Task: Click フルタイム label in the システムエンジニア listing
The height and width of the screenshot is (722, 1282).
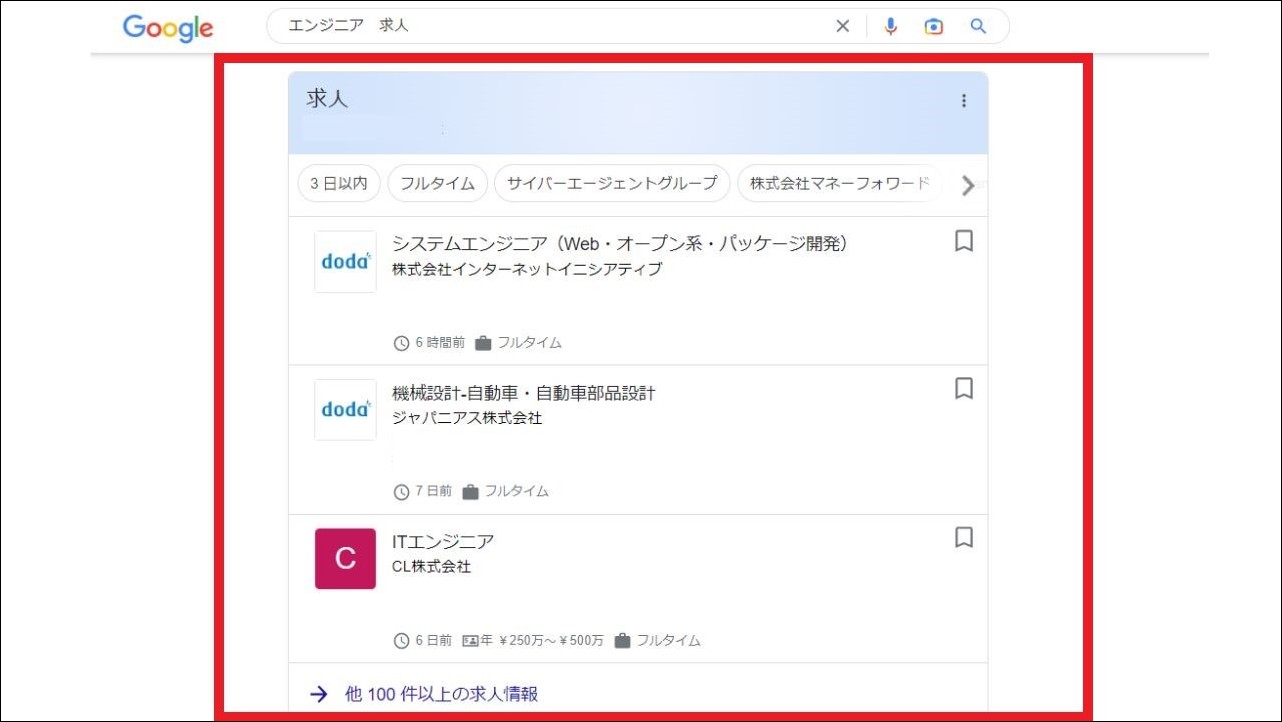Action: coord(530,343)
